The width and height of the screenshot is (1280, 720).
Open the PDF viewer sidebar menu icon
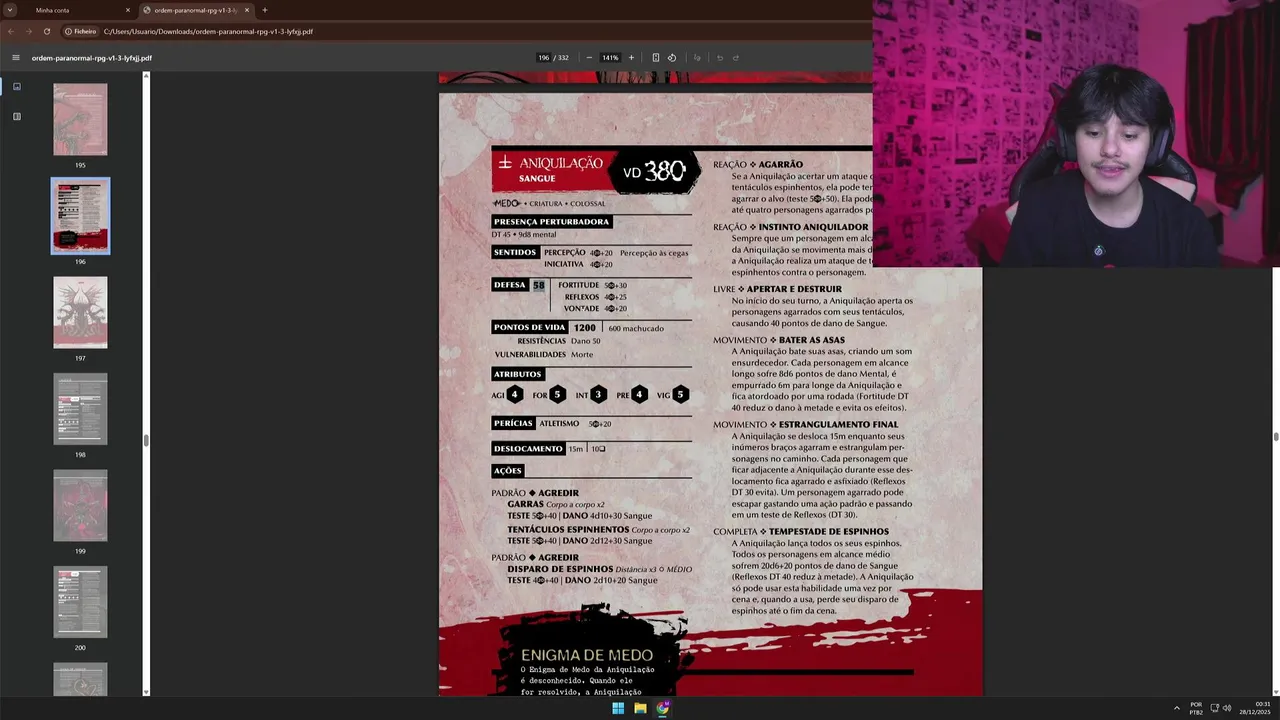tap(15, 58)
